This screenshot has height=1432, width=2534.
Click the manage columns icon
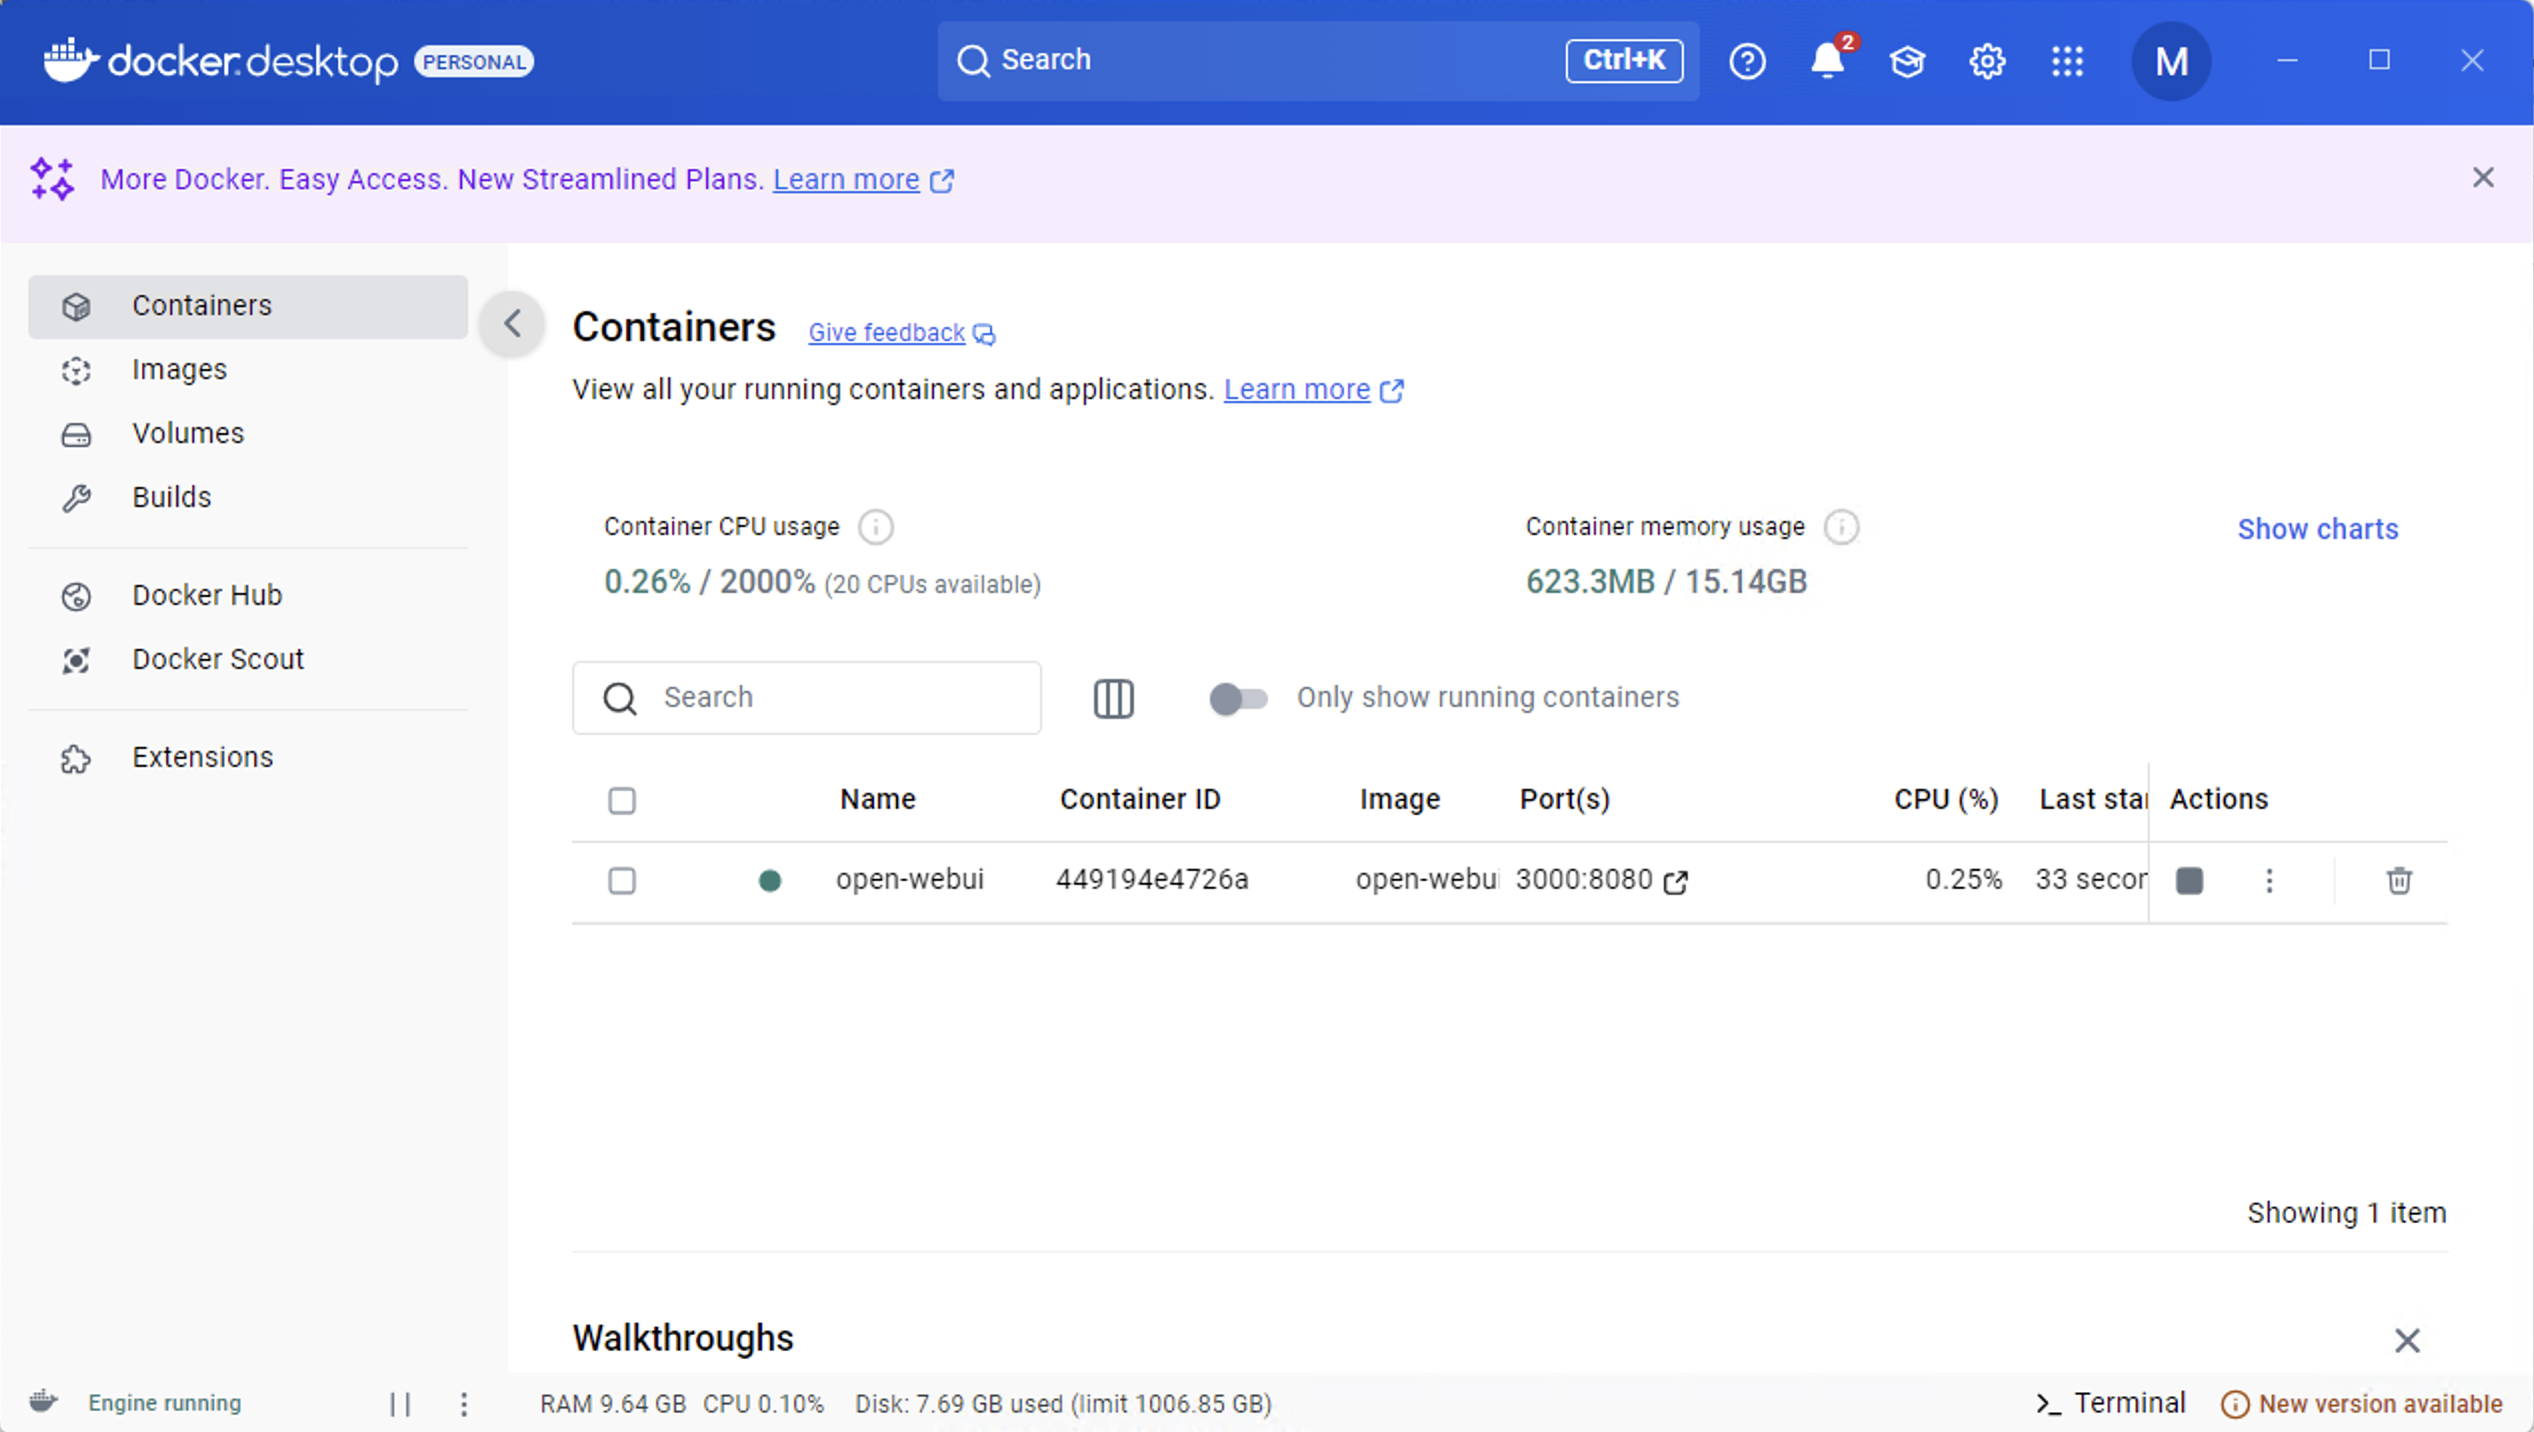[x=1113, y=698]
